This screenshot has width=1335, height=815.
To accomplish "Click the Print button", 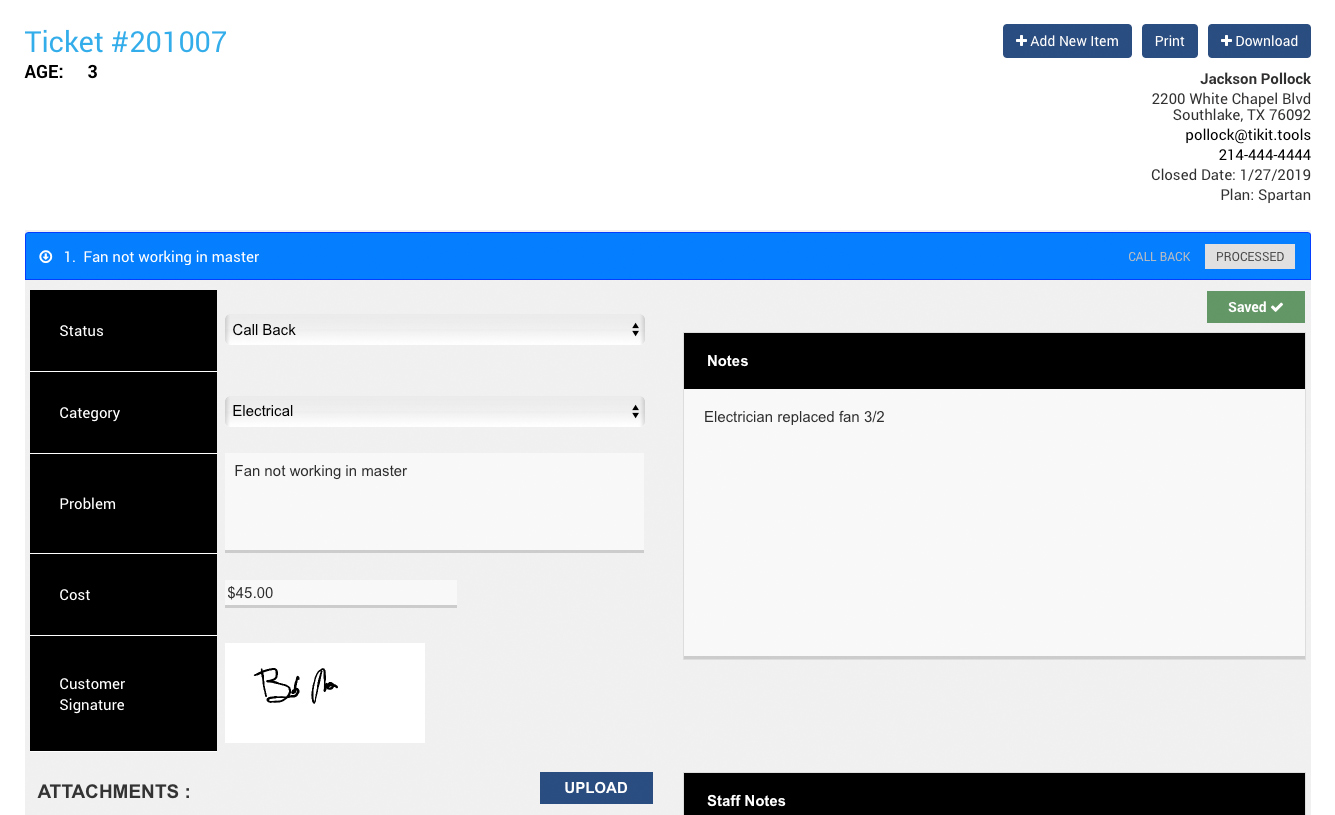I will [x=1169, y=41].
